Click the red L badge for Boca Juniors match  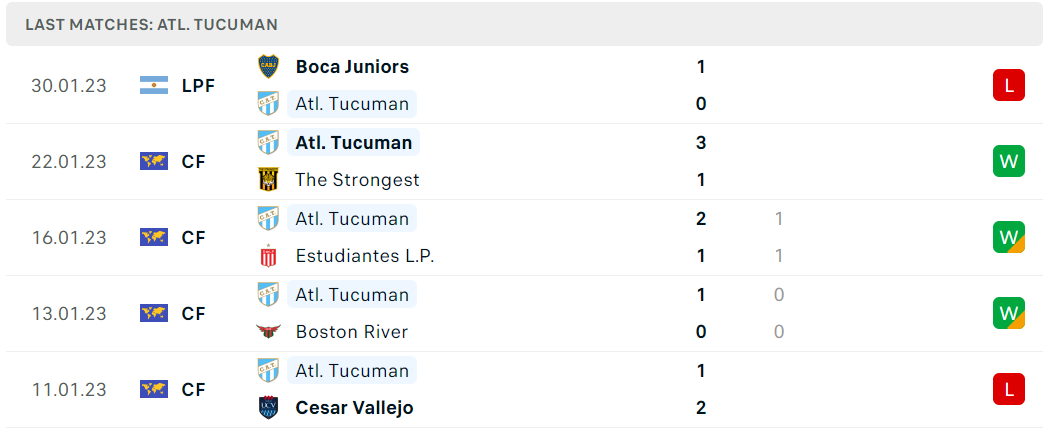1009,85
